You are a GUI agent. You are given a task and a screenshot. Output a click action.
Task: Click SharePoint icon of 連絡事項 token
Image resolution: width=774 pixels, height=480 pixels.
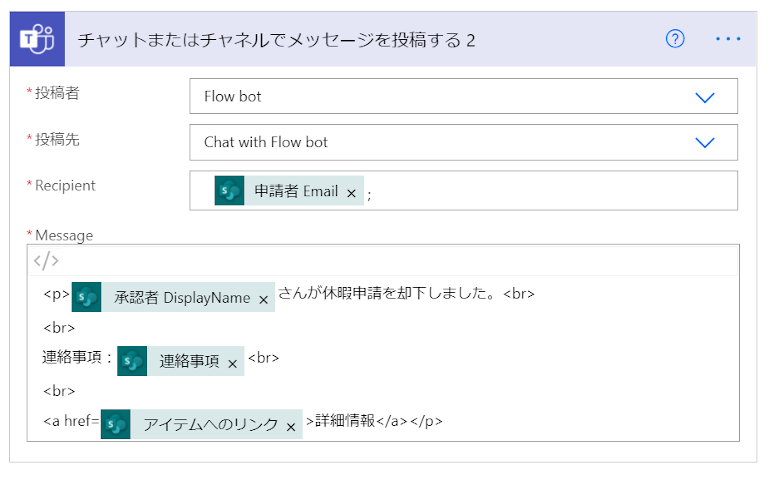[x=132, y=361]
